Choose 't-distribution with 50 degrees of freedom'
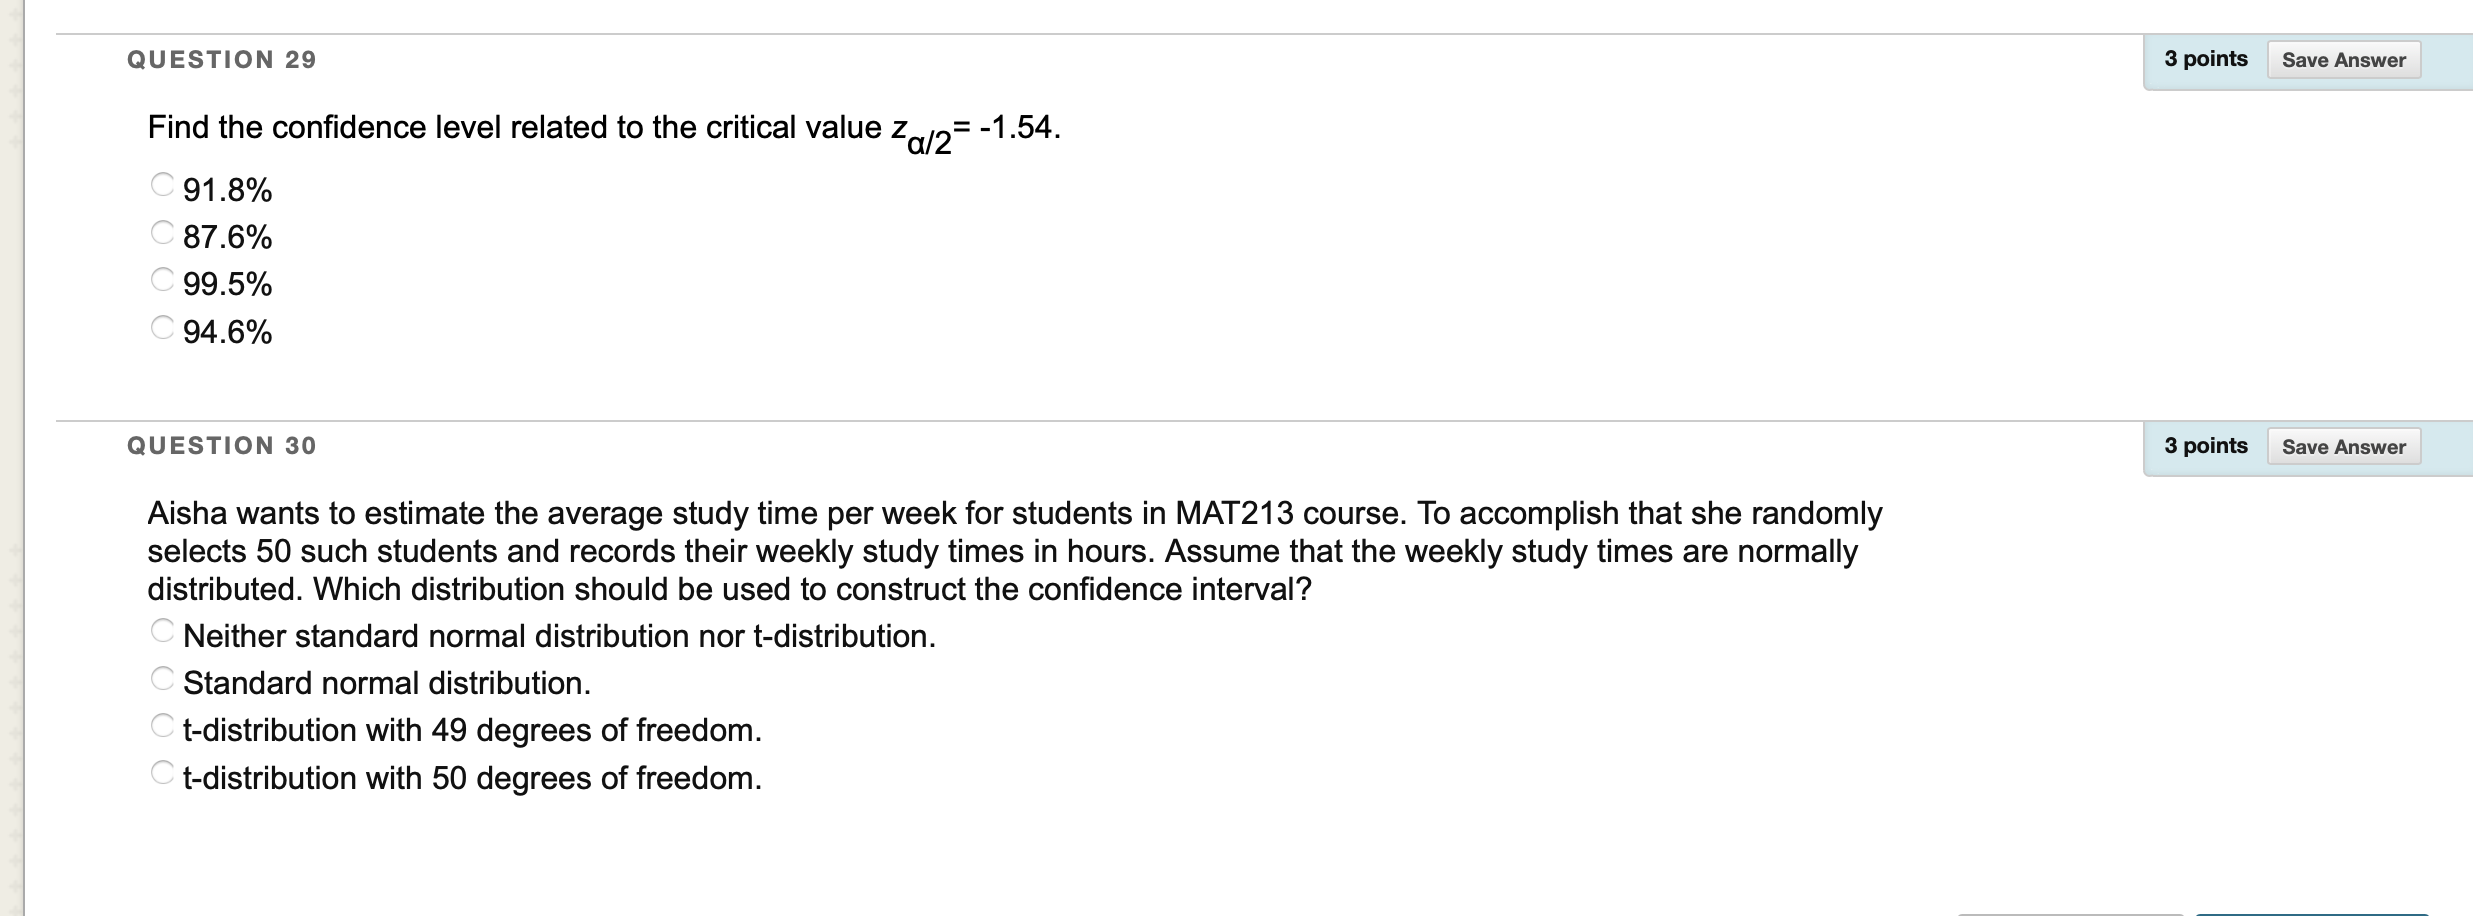The height and width of the screenshot is (916, 2488). [x=162, y=771]
